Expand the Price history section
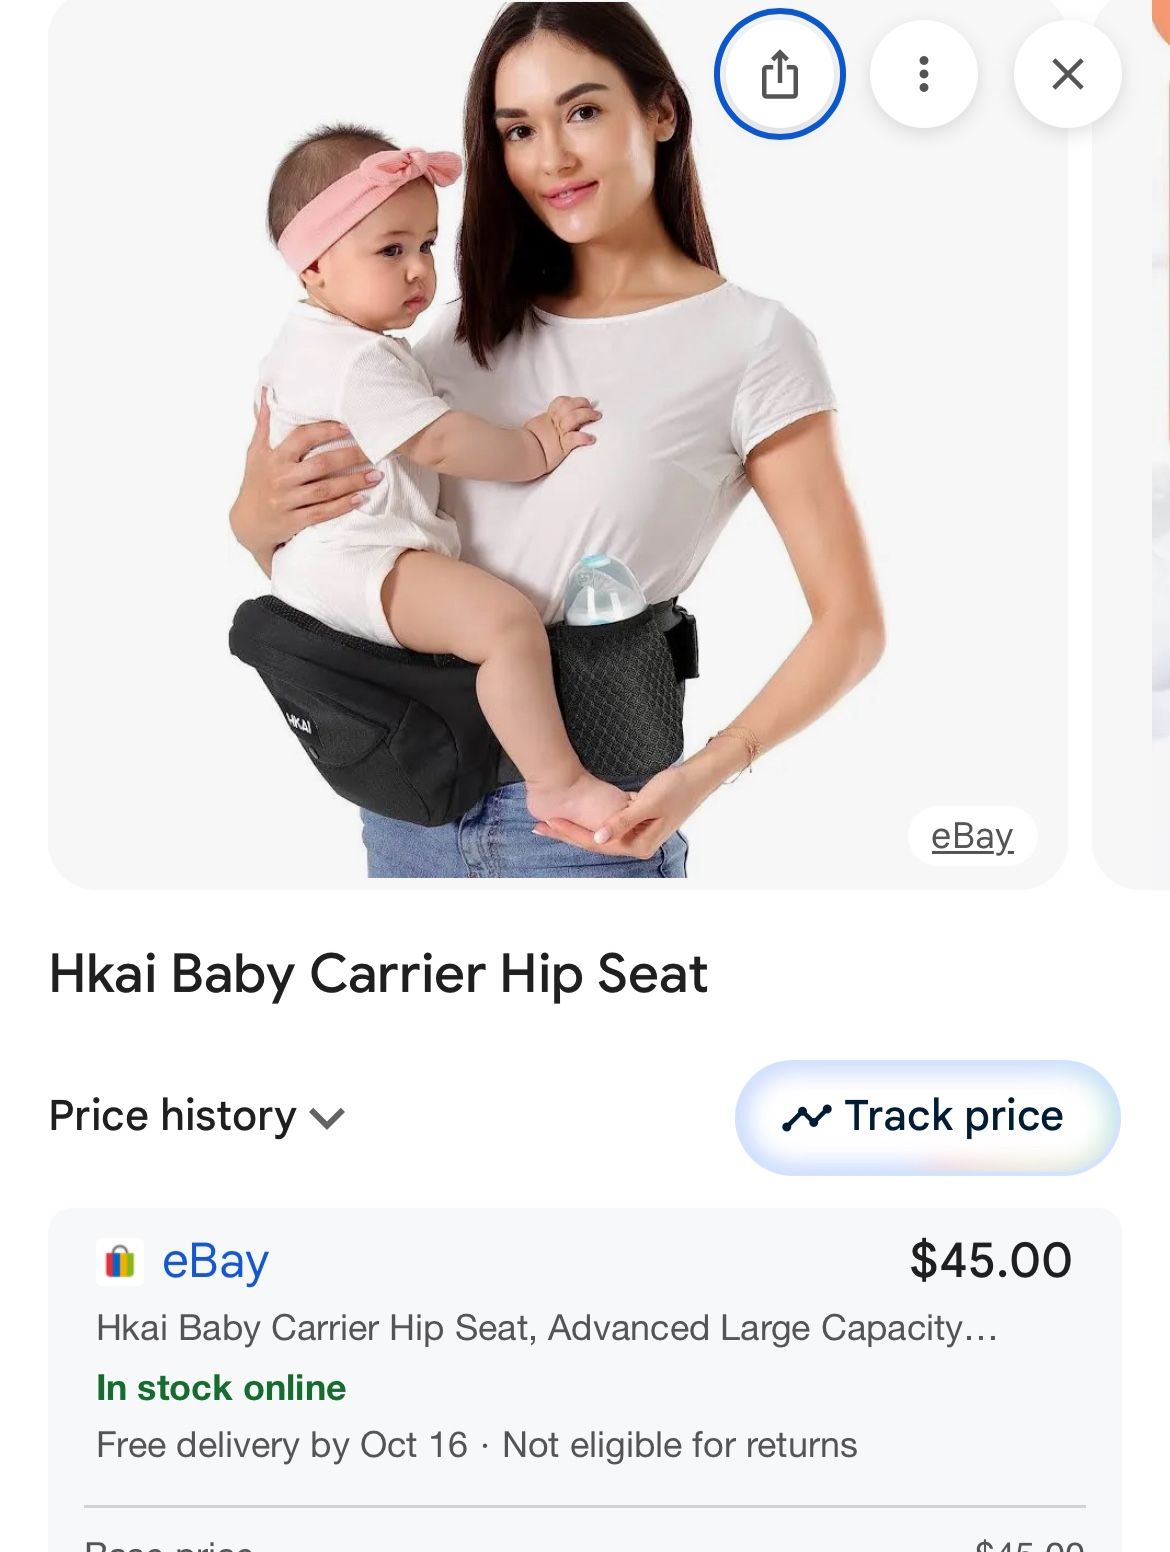The image size is (1170, 1552). click(197, 1116)
